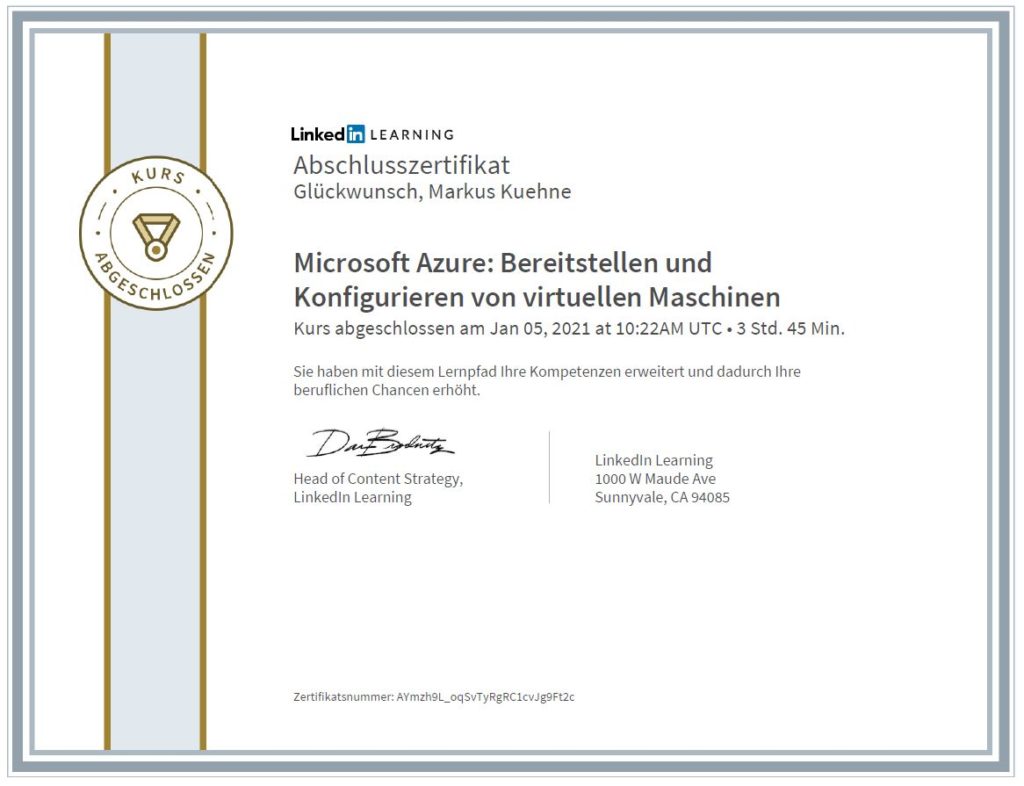This screenshot has width=1024, height=786.
Task: Click the 'Abschlusszertifikat' heading
Action: [x=401, y=165]
